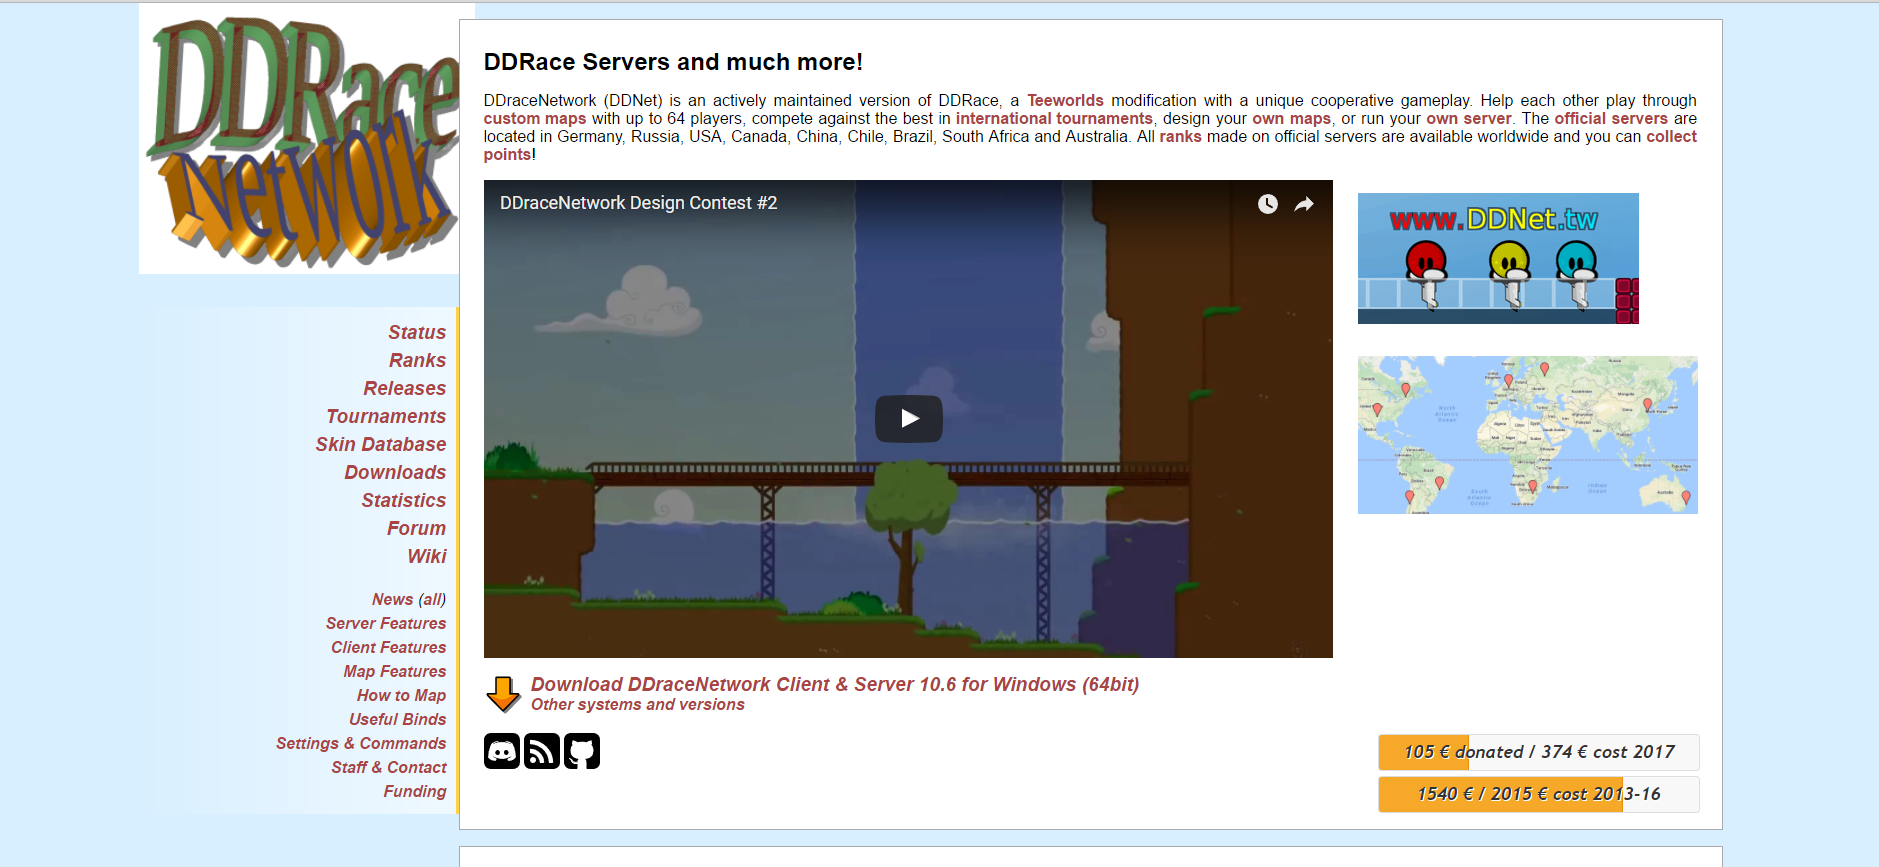Visit the Forum
The image size is (1879, 867).
point(416,528)
